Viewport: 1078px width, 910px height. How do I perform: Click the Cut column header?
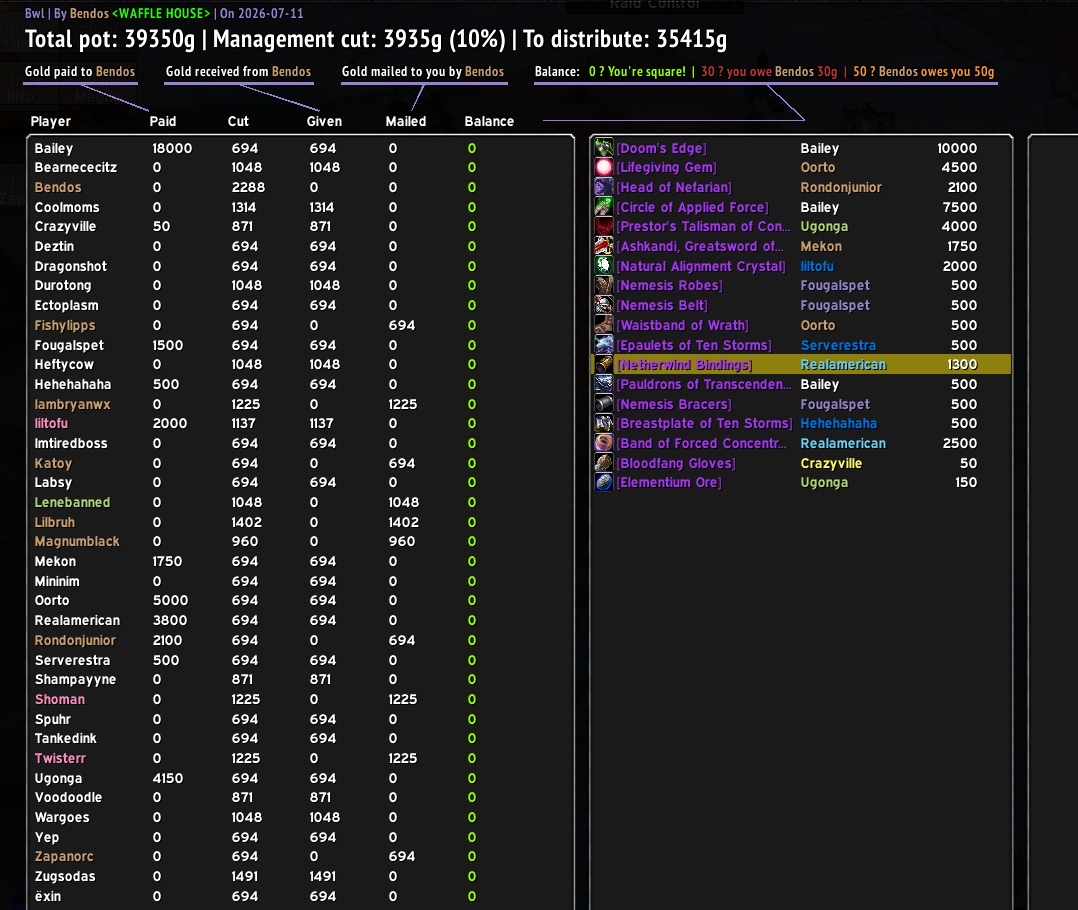tap(238, 122)
